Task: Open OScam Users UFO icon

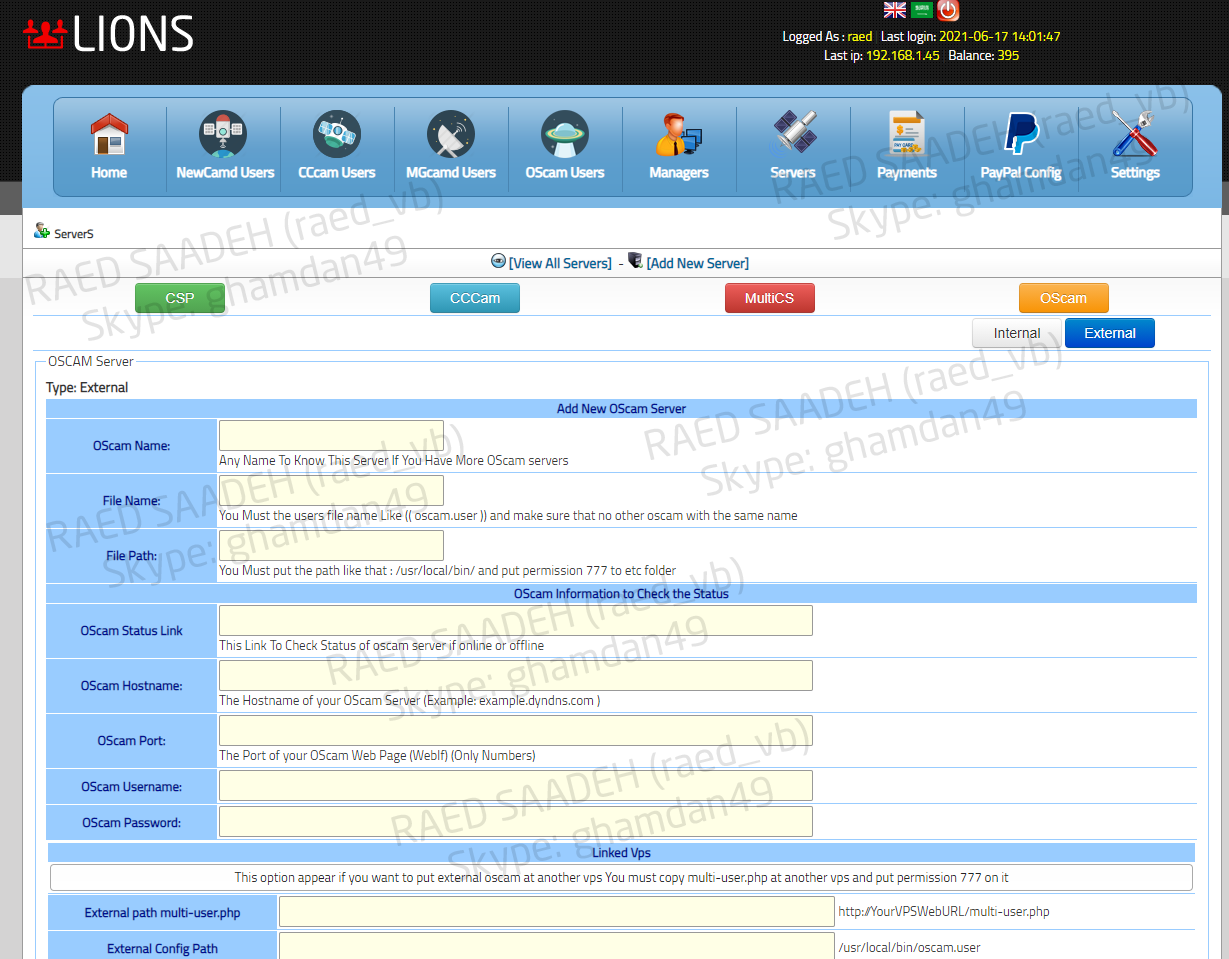Action: click(x=565, y=134)
